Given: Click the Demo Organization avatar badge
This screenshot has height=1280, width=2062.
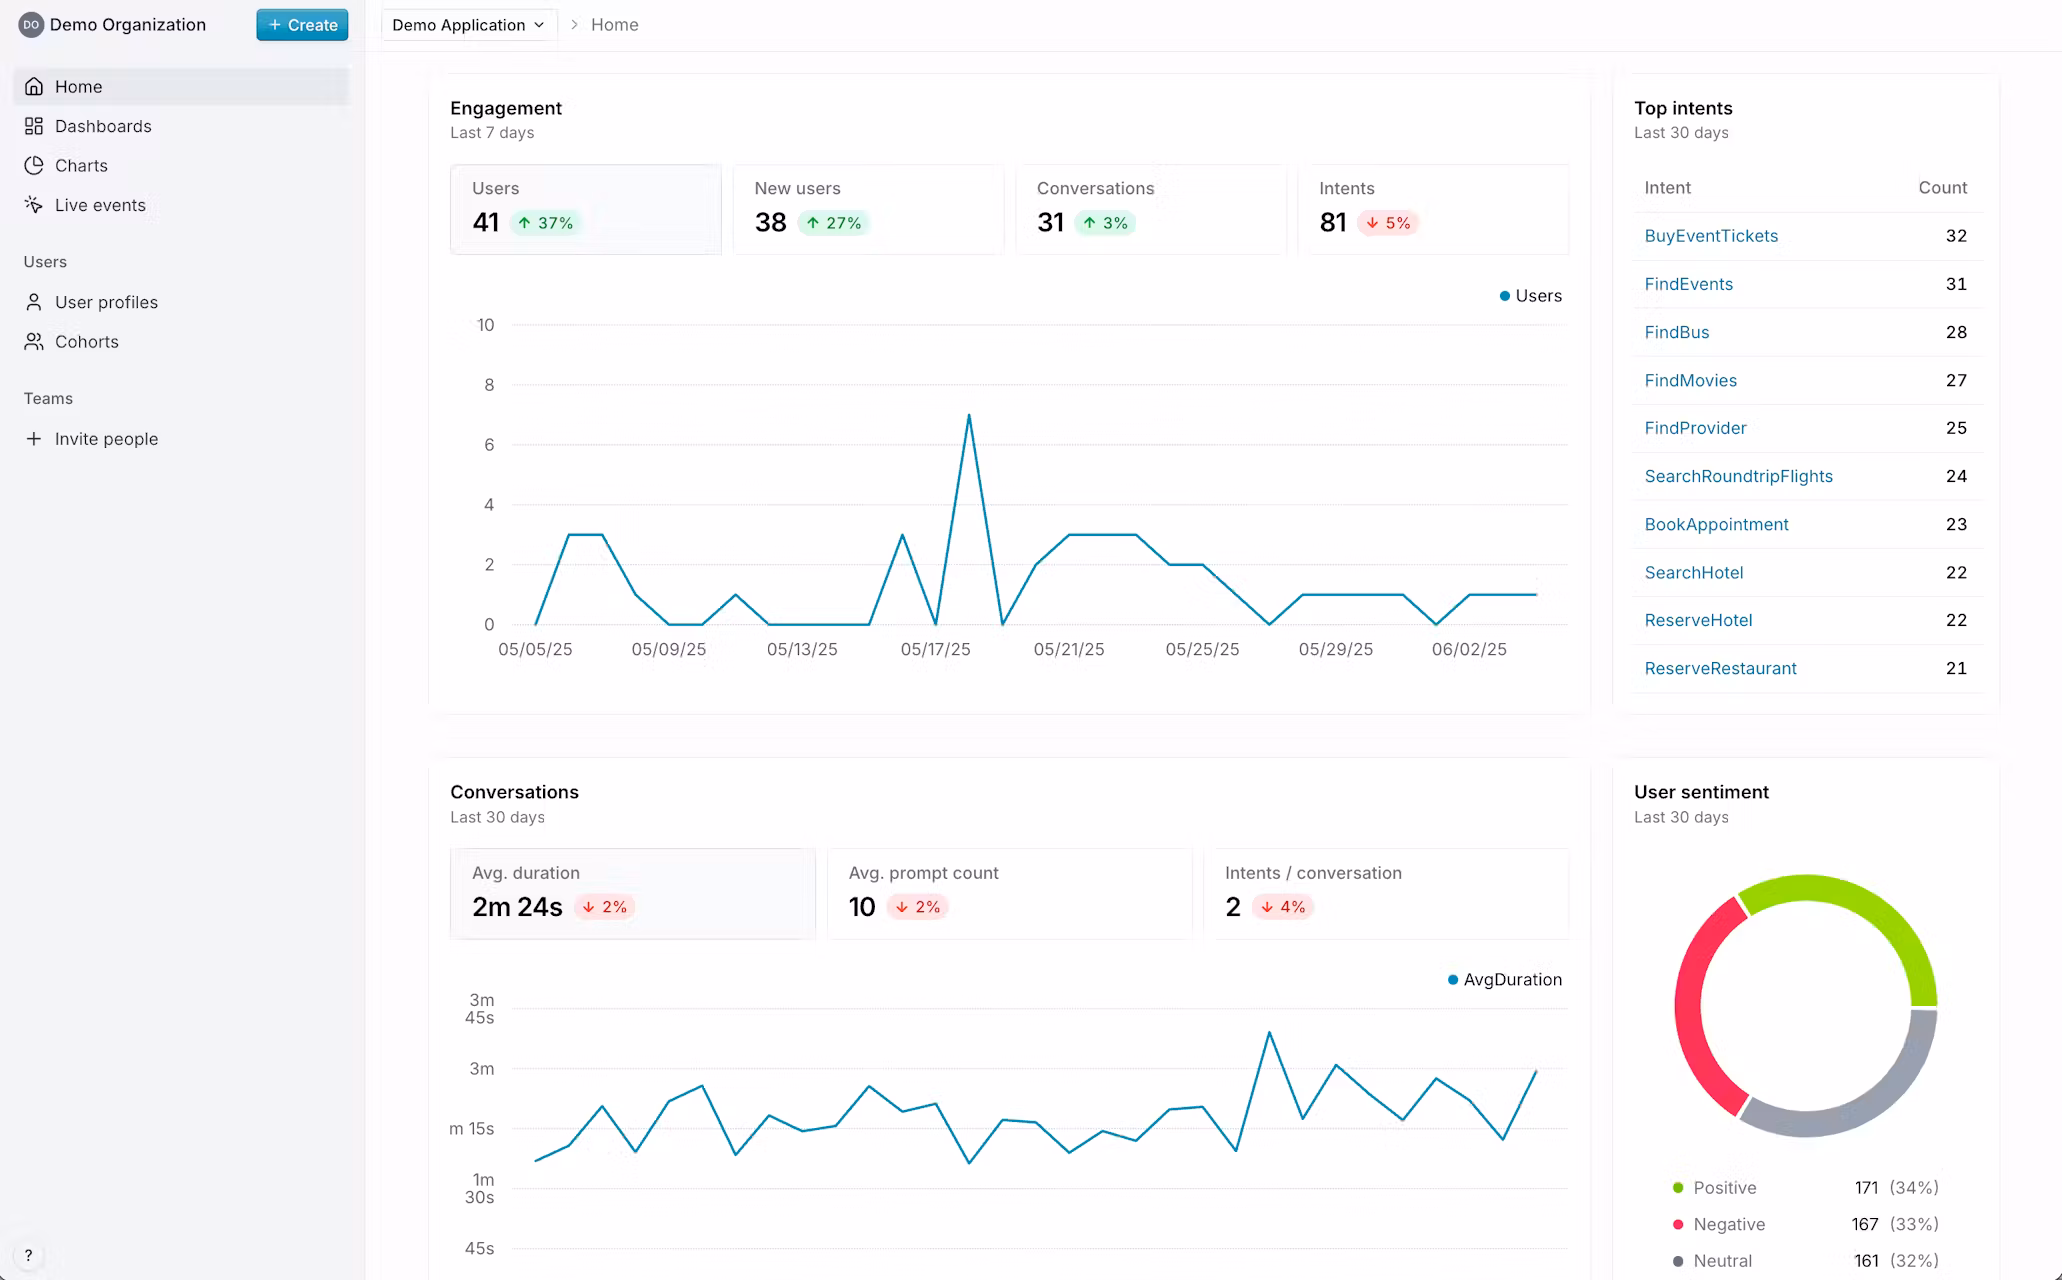Looking at the screenshot, I should [x=31, y=25].
